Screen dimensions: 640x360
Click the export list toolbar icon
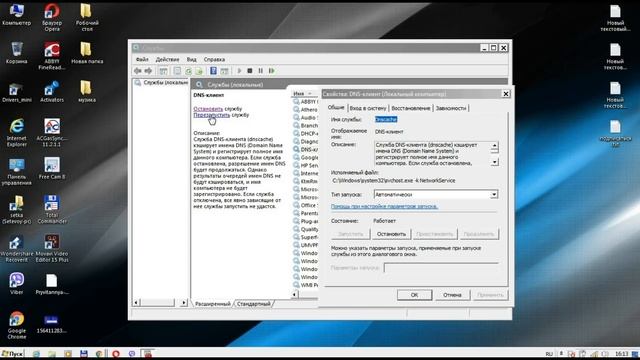click(199, 71)
